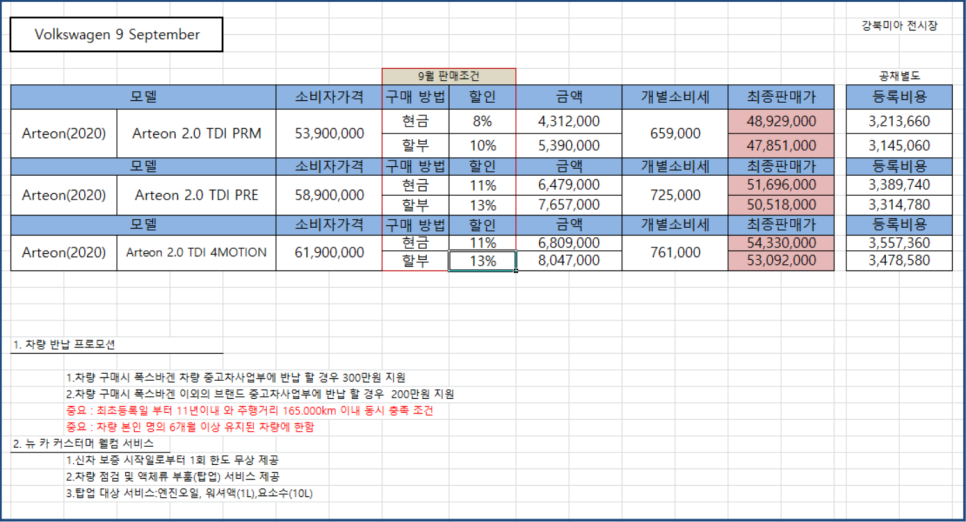Click the amount cell 6,479,000
This screenshot has height=522, width=966.
click(x=569, y=185)
